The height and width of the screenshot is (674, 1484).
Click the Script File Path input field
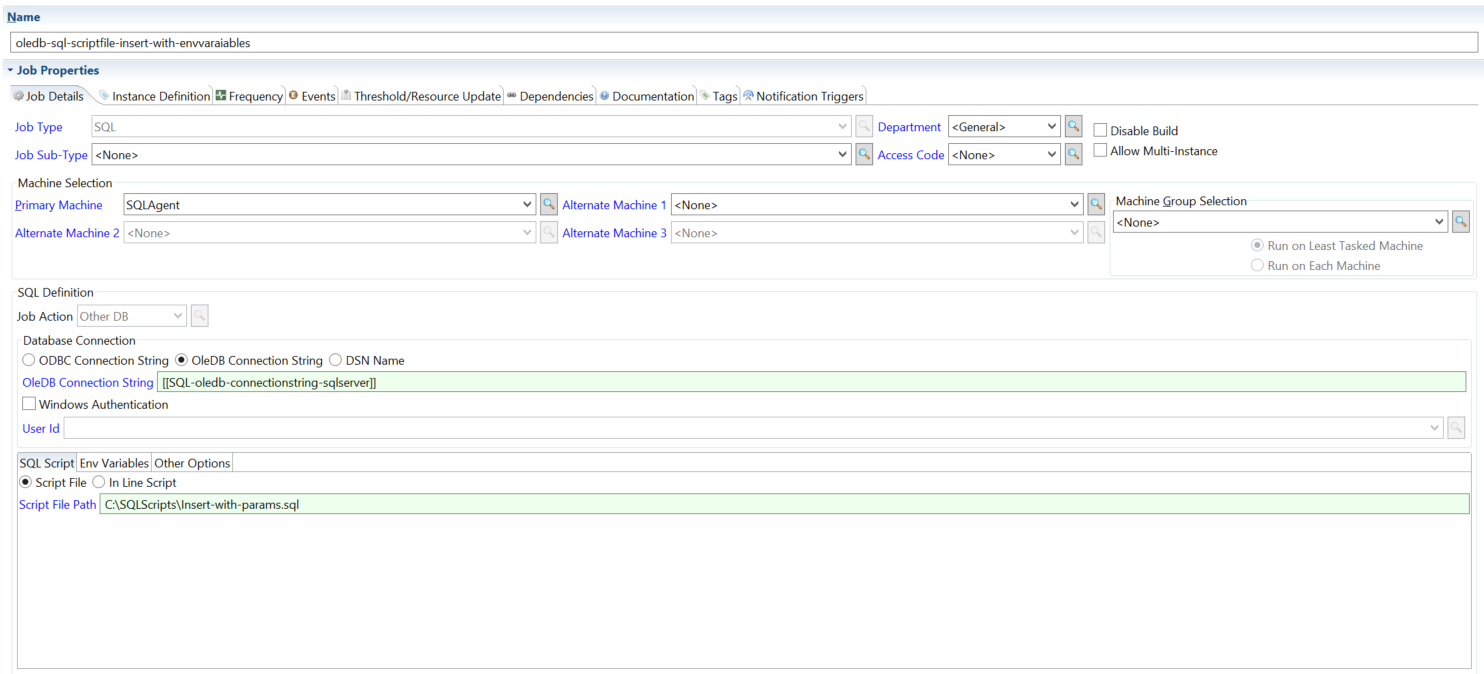[x=785, y=504]
